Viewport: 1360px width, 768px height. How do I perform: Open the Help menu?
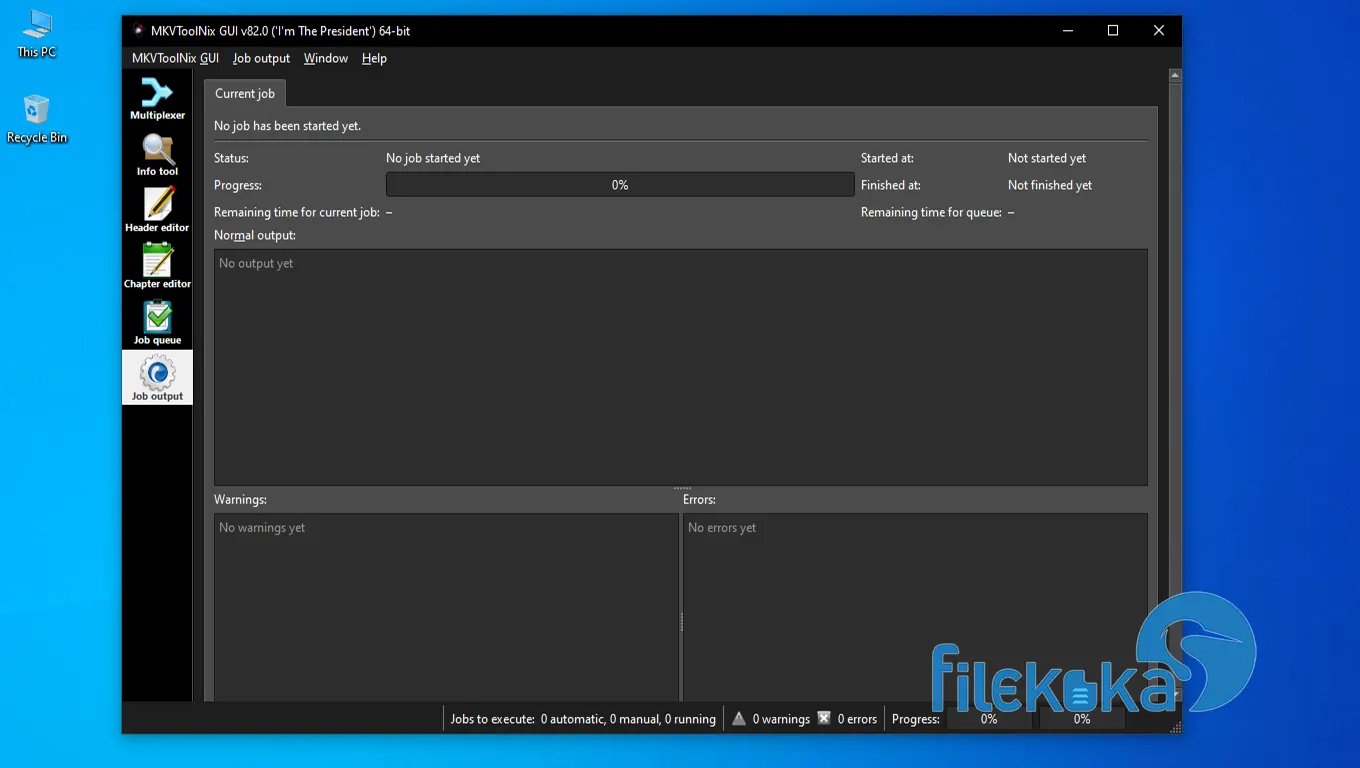tap(374, 58)
